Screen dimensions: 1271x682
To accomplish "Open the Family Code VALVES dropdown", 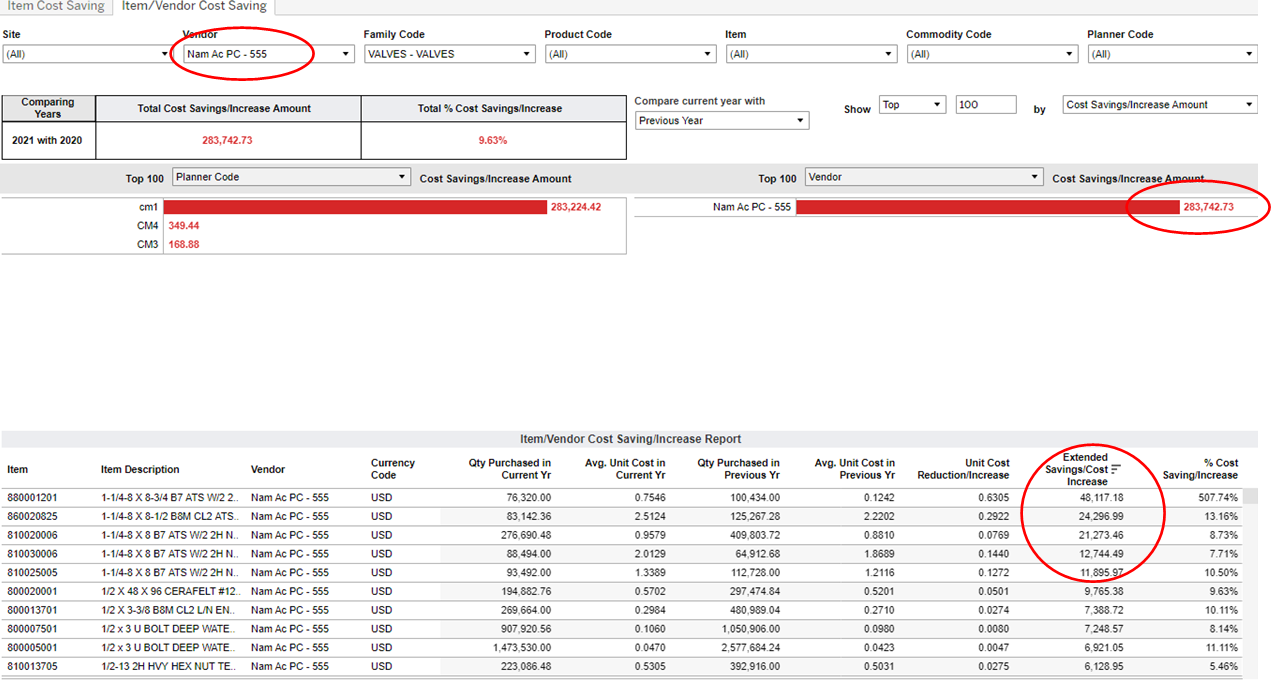I will coord(449,54).
